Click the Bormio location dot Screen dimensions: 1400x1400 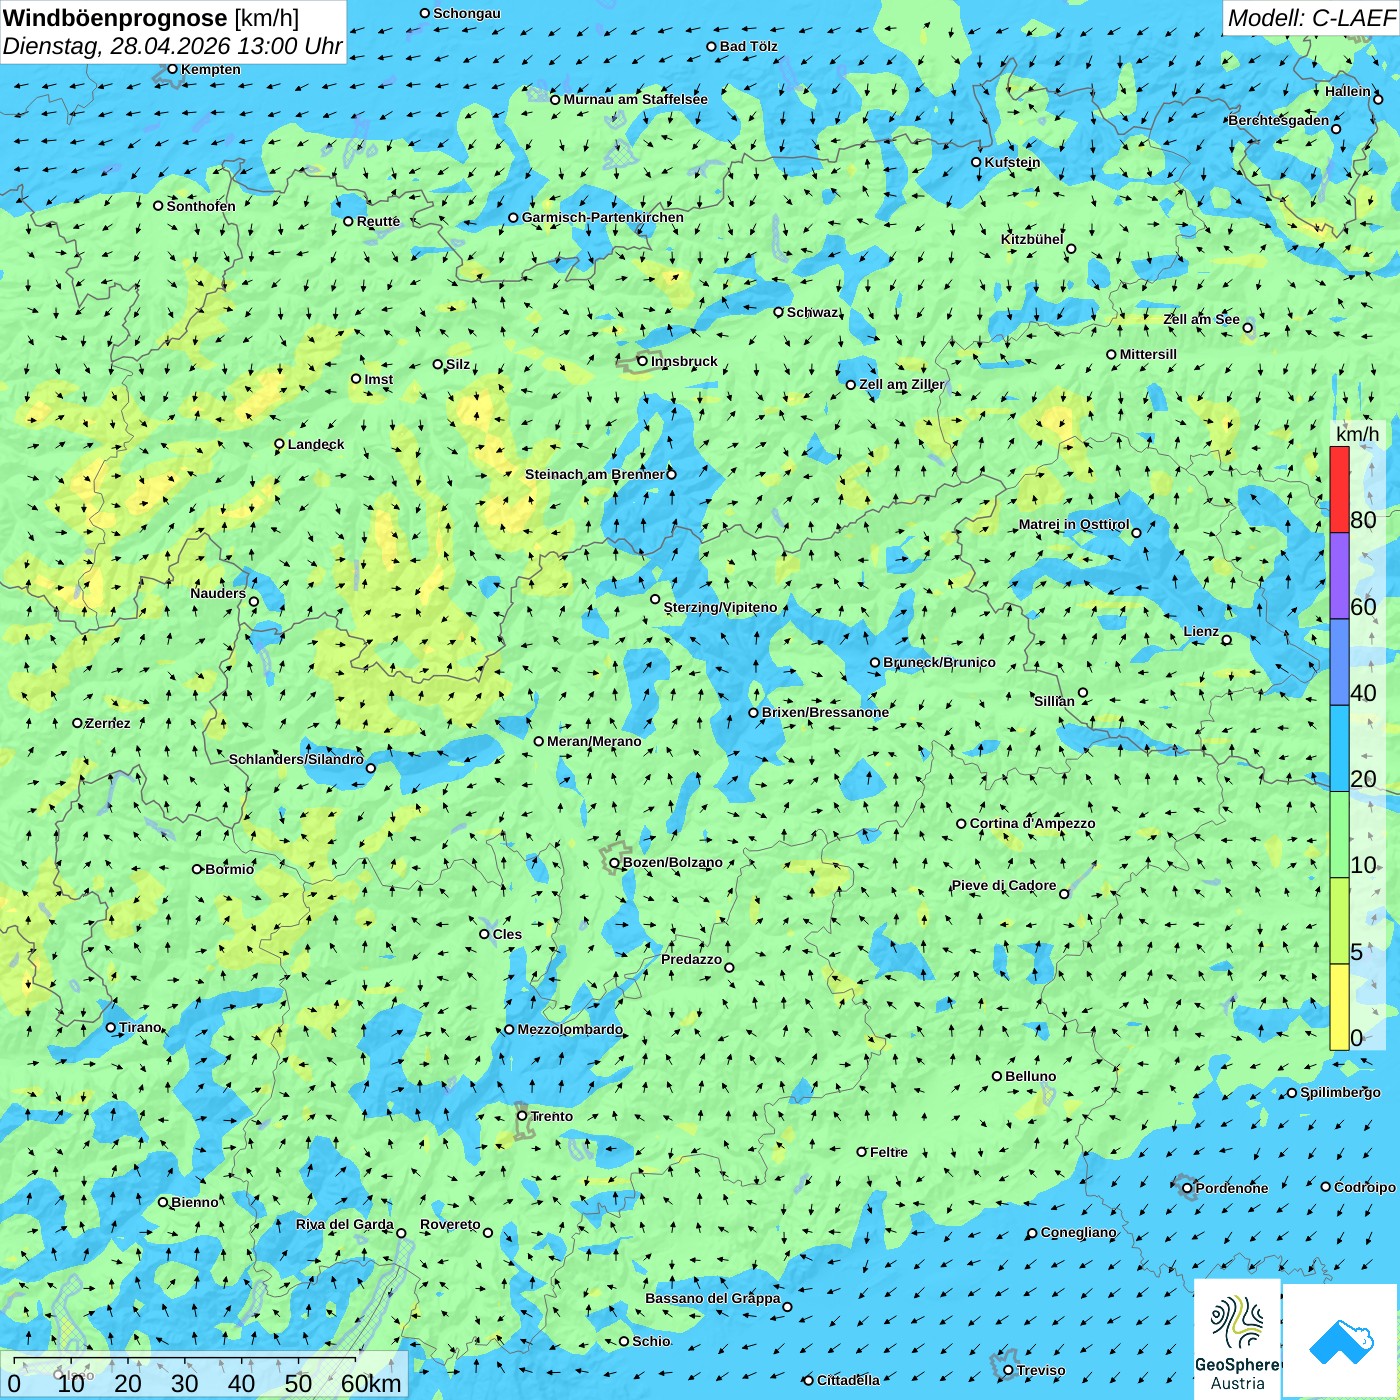click(197, 869)
